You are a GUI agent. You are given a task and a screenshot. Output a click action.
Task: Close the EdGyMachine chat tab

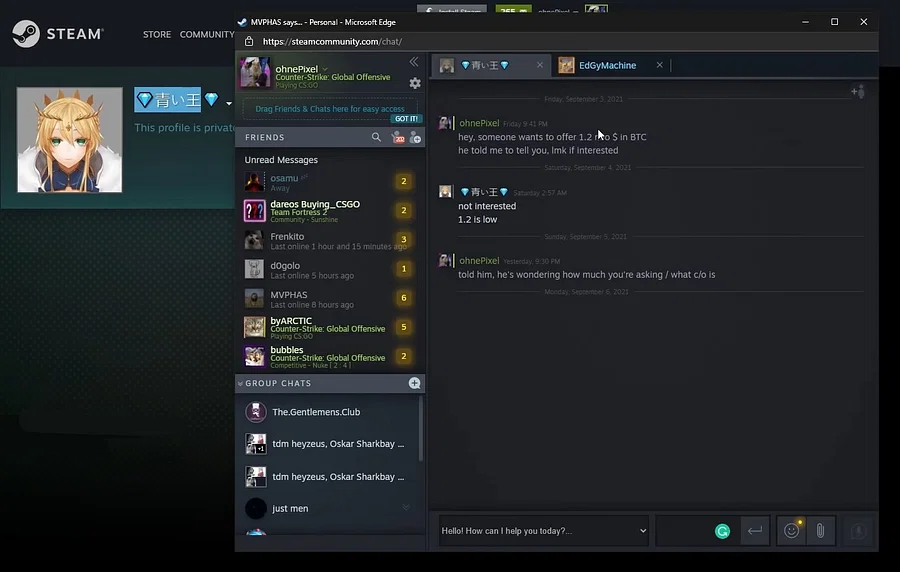pos(660,65)
